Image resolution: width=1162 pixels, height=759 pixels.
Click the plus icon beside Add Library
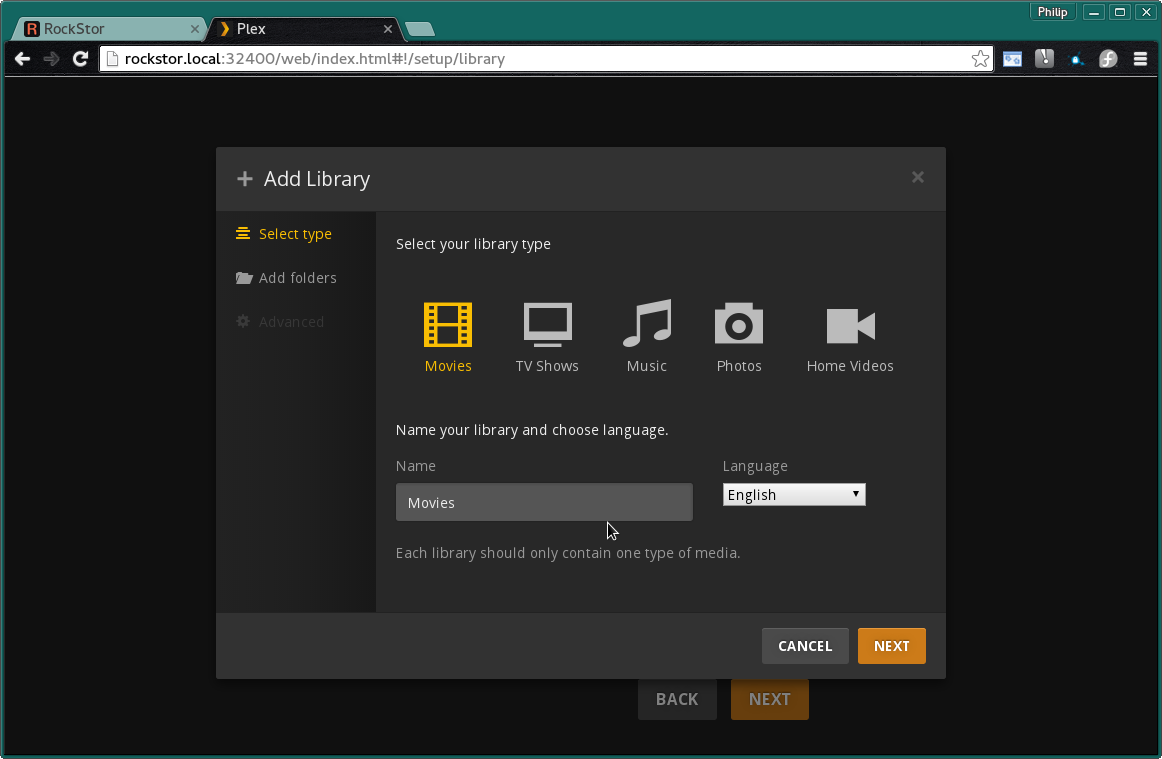[x=245, y=179]
